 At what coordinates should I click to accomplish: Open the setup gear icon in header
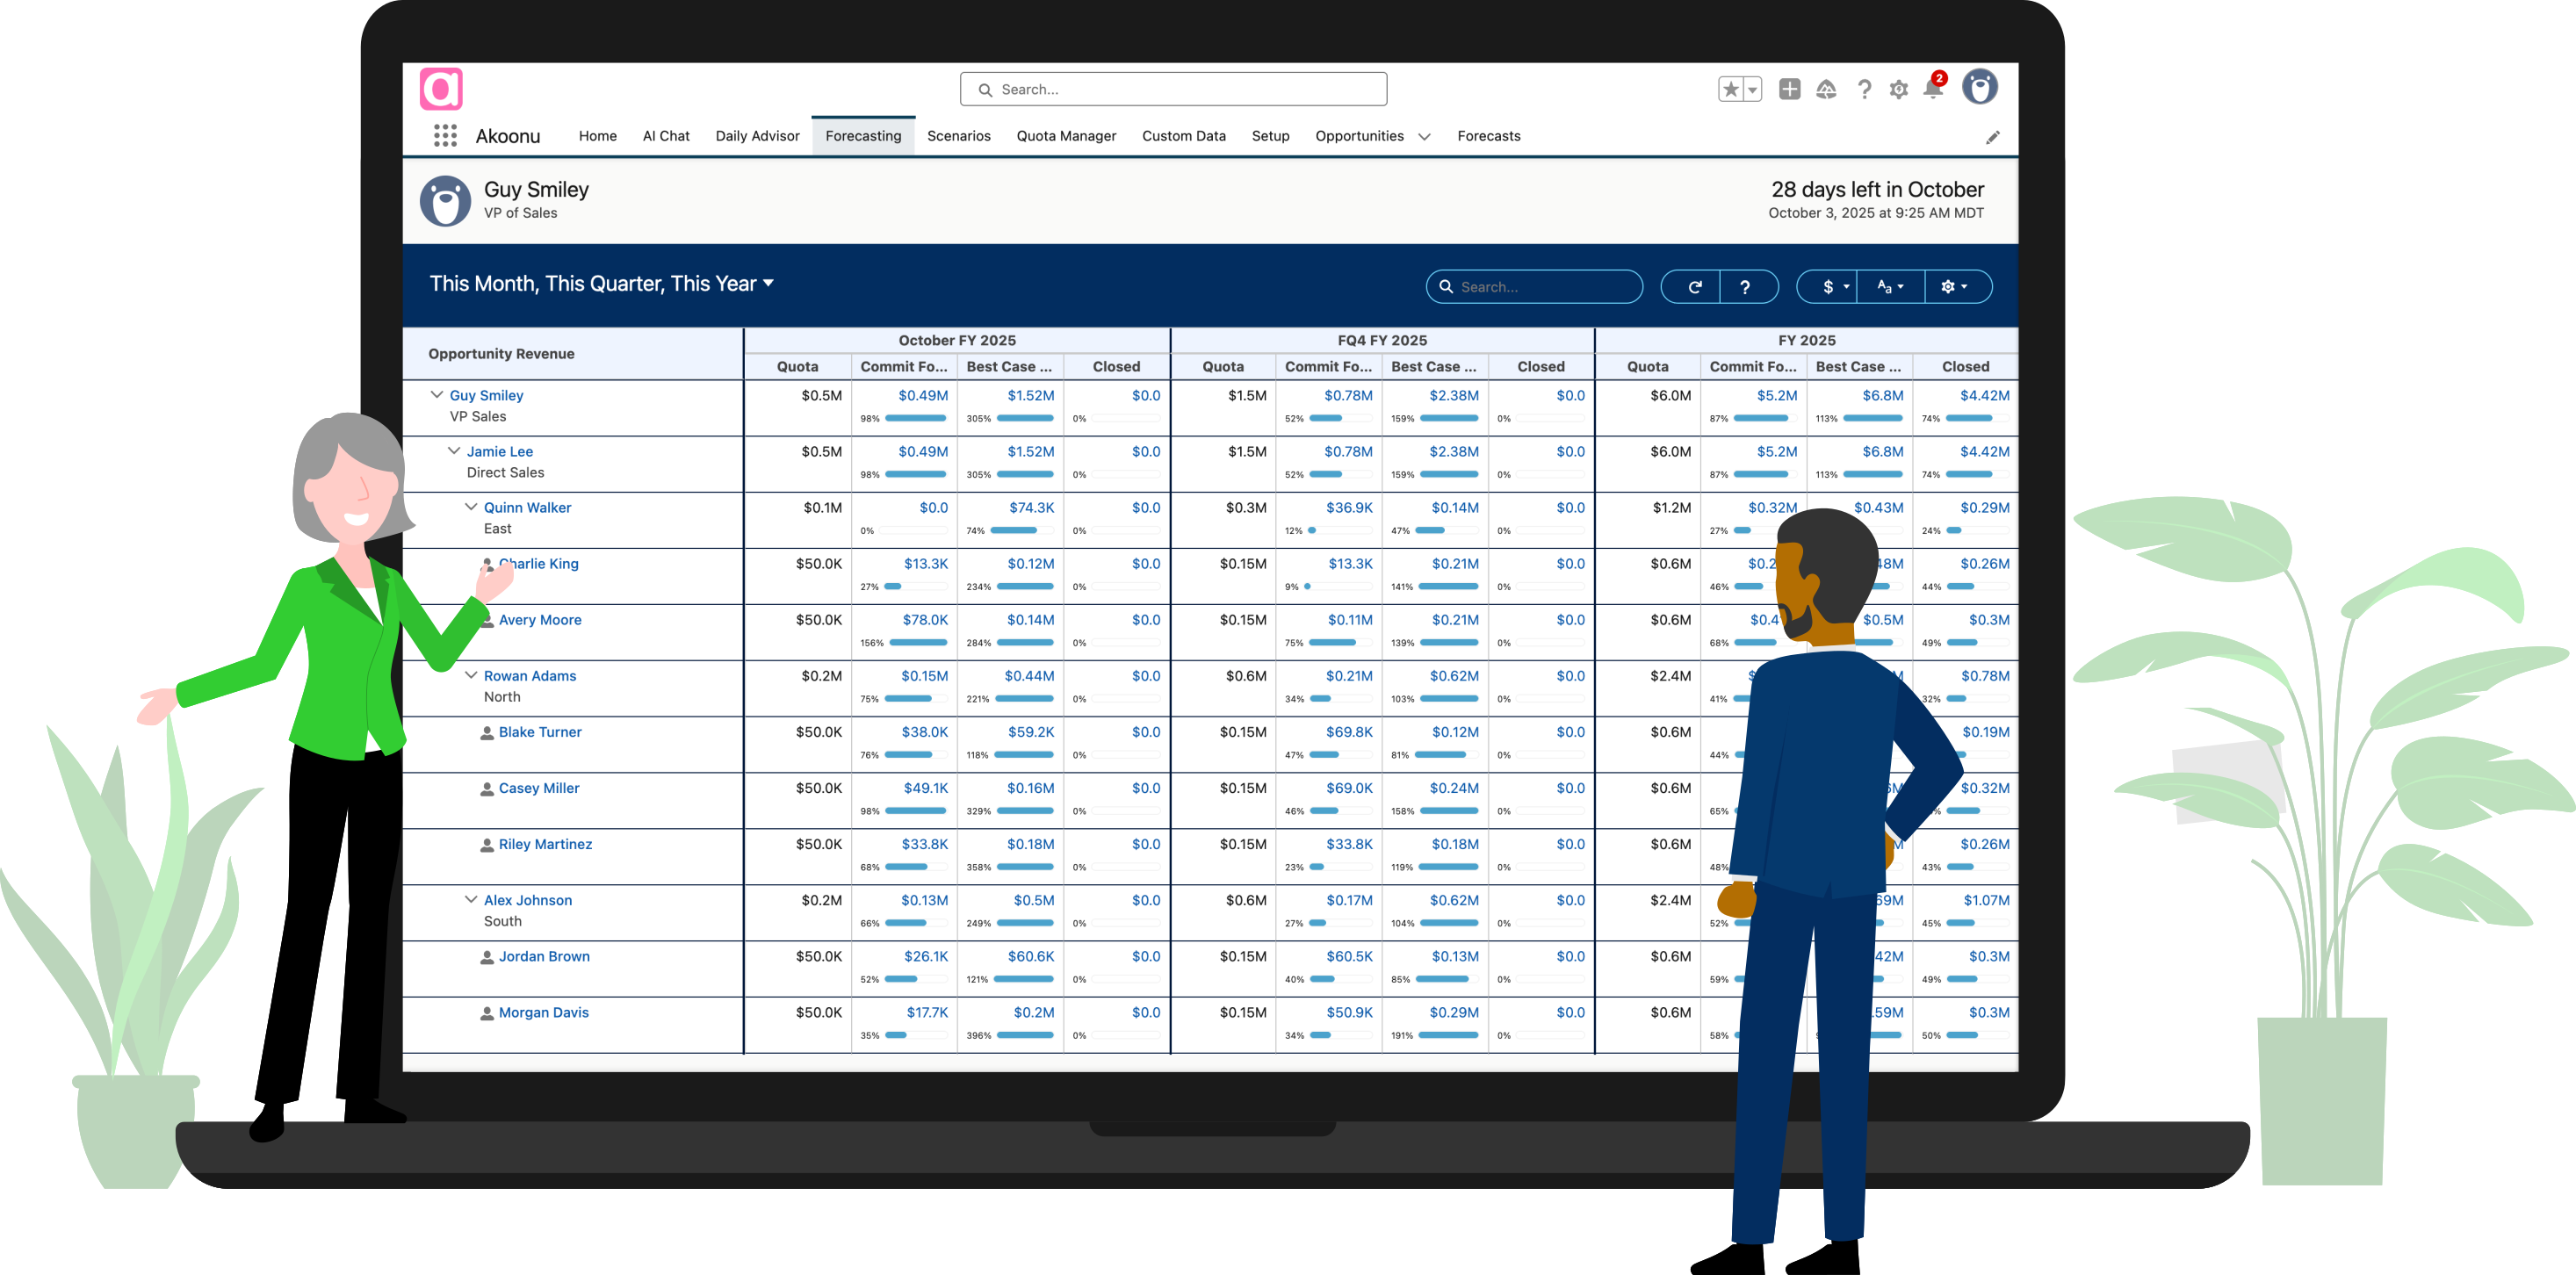point(1898,89)
